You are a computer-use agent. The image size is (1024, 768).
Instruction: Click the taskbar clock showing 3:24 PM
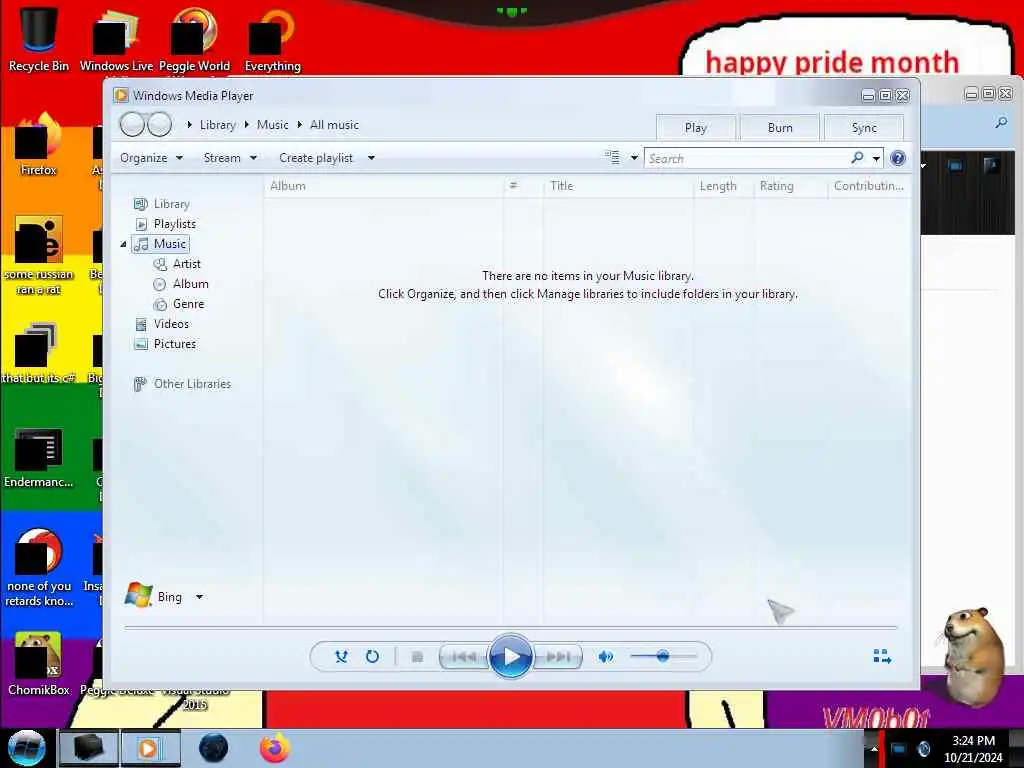(973, 748)
